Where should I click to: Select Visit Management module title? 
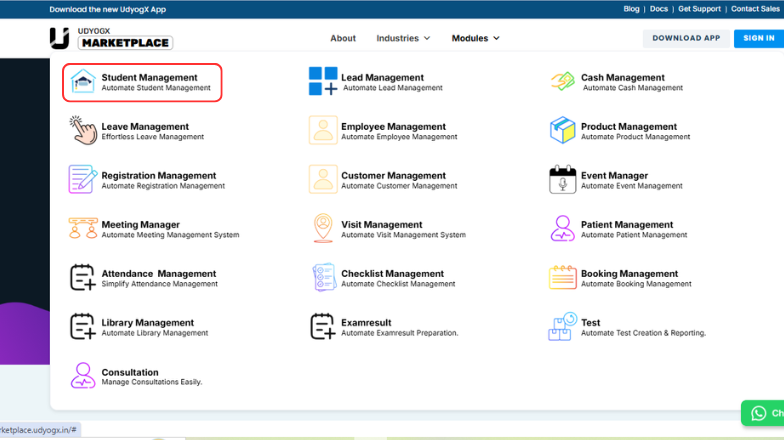coord(382,224)
